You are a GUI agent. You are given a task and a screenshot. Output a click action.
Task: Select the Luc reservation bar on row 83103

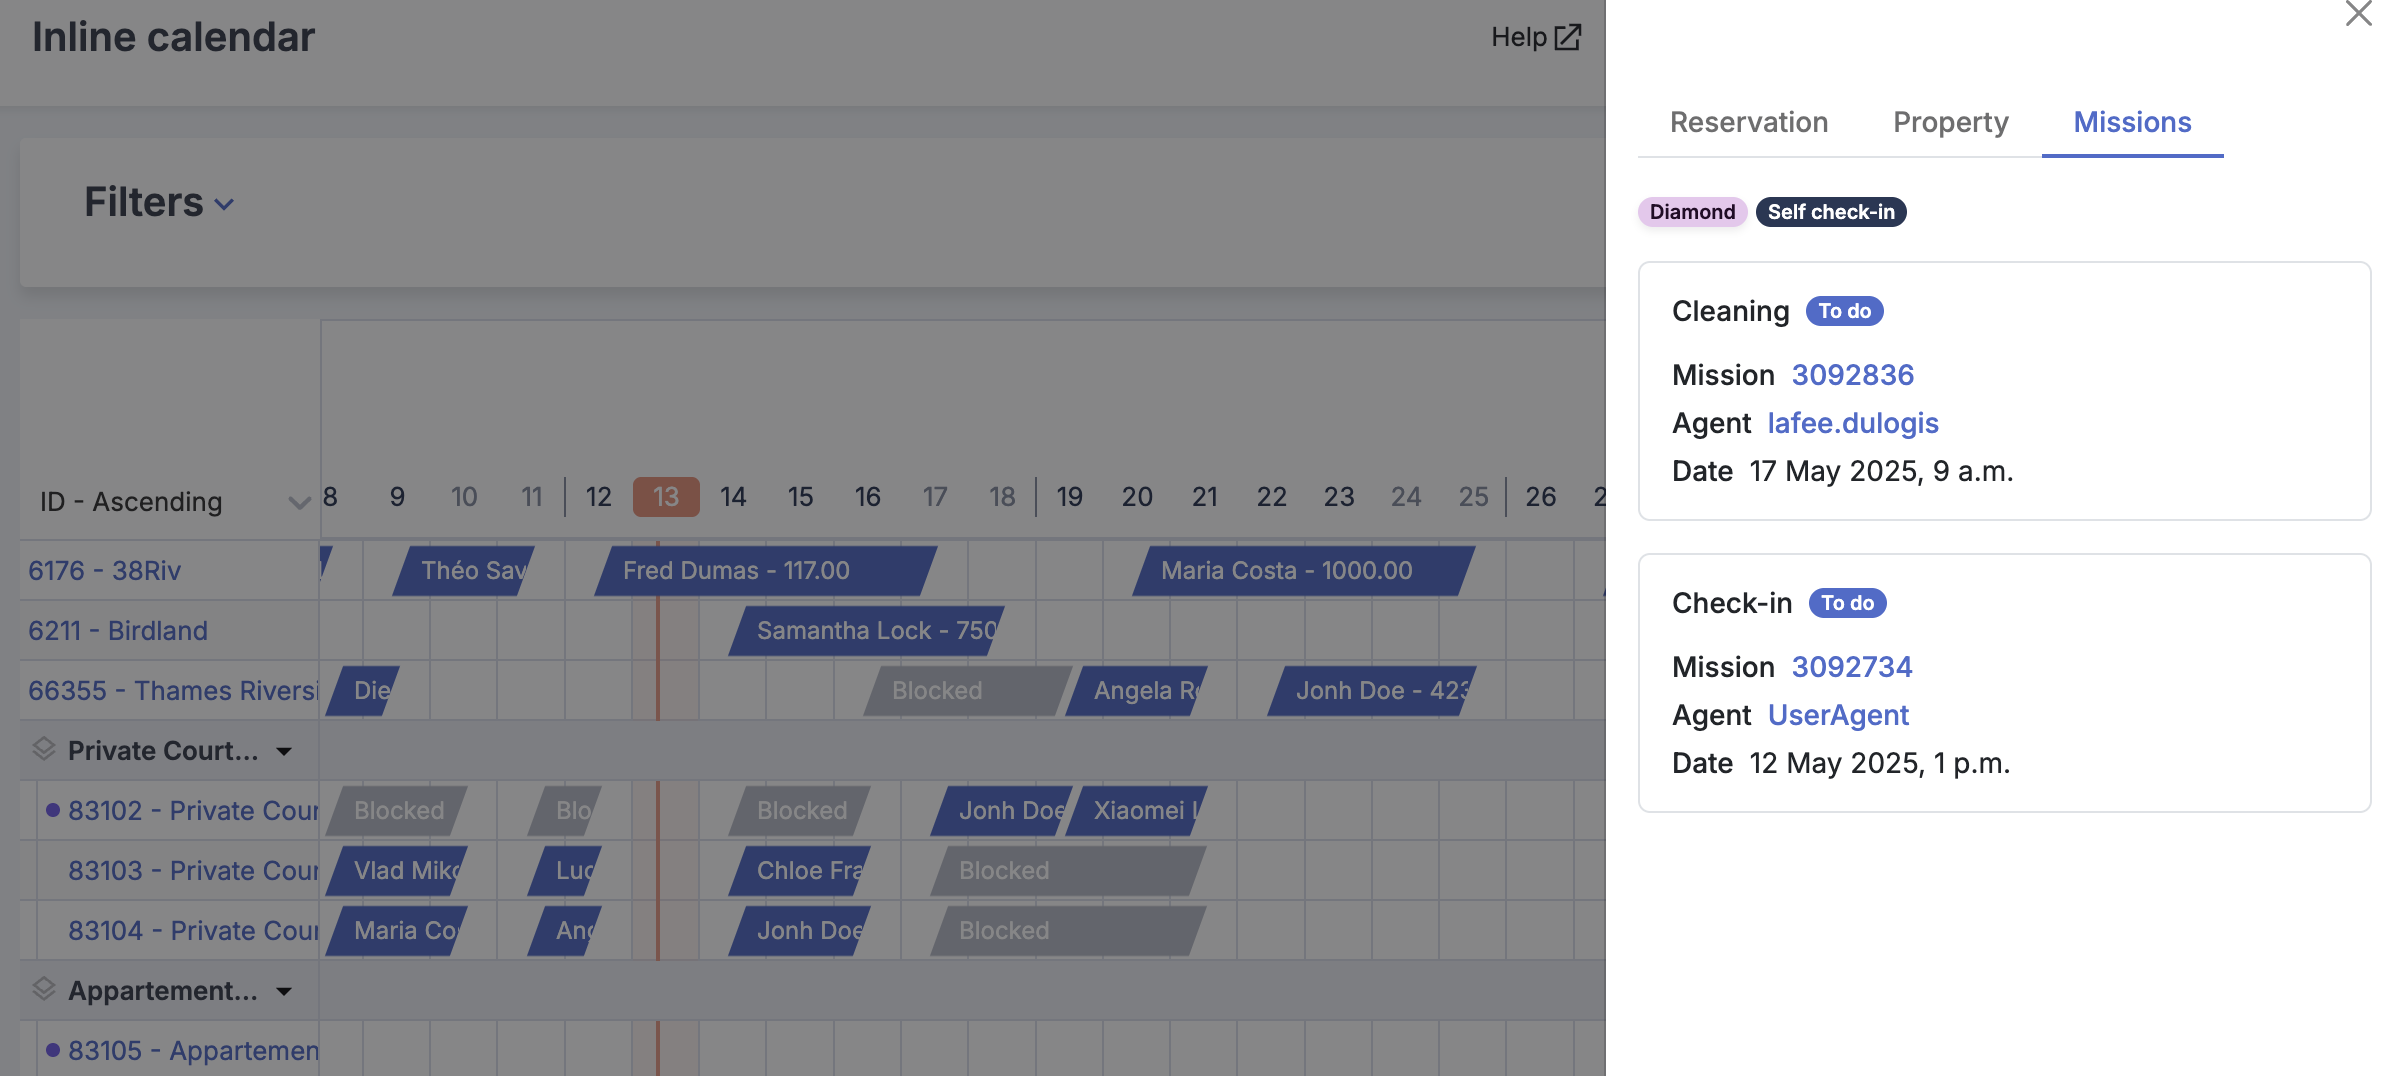564,871
